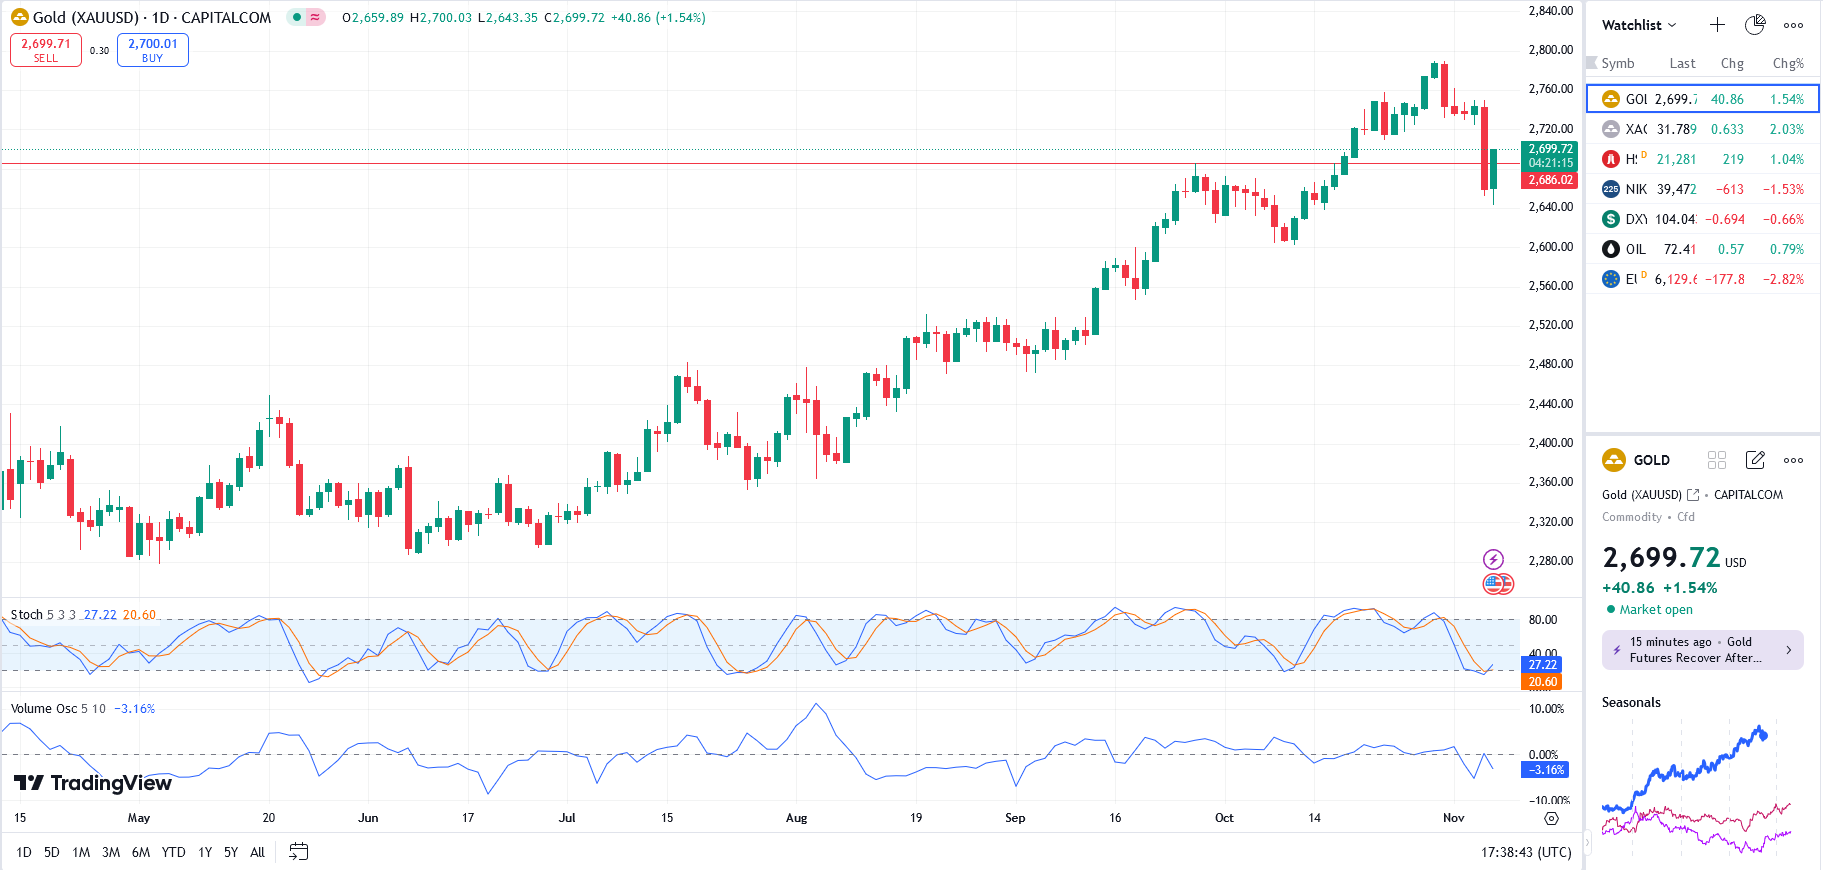Screen dimensions: 1823x870
Task: Collapse the right panel with edge arrow
Action: pyautogui.click(x=1587, y=843)
